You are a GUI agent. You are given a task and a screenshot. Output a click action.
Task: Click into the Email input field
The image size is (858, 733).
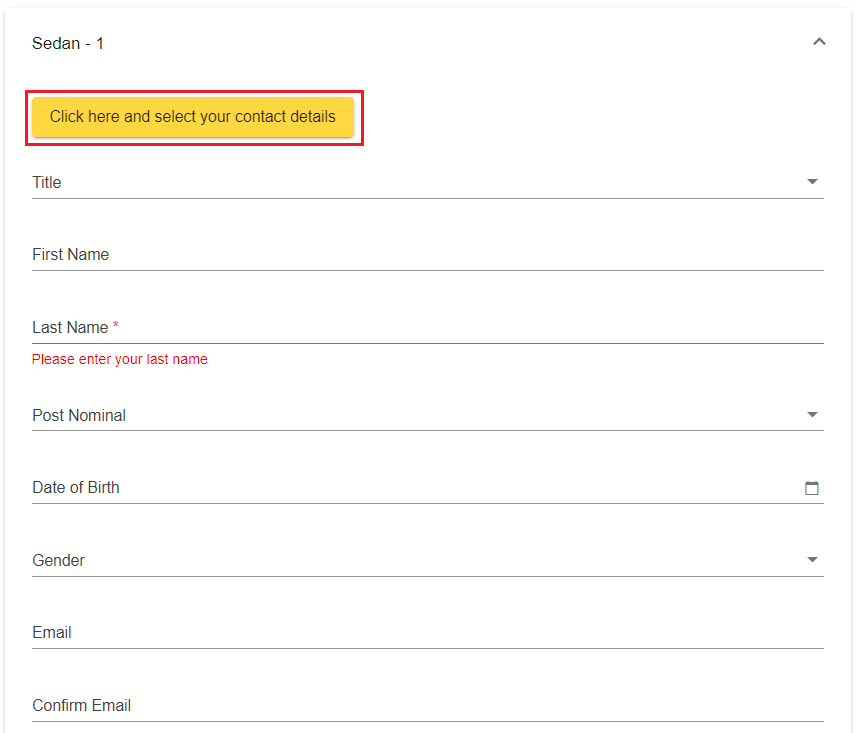point(427,633)
